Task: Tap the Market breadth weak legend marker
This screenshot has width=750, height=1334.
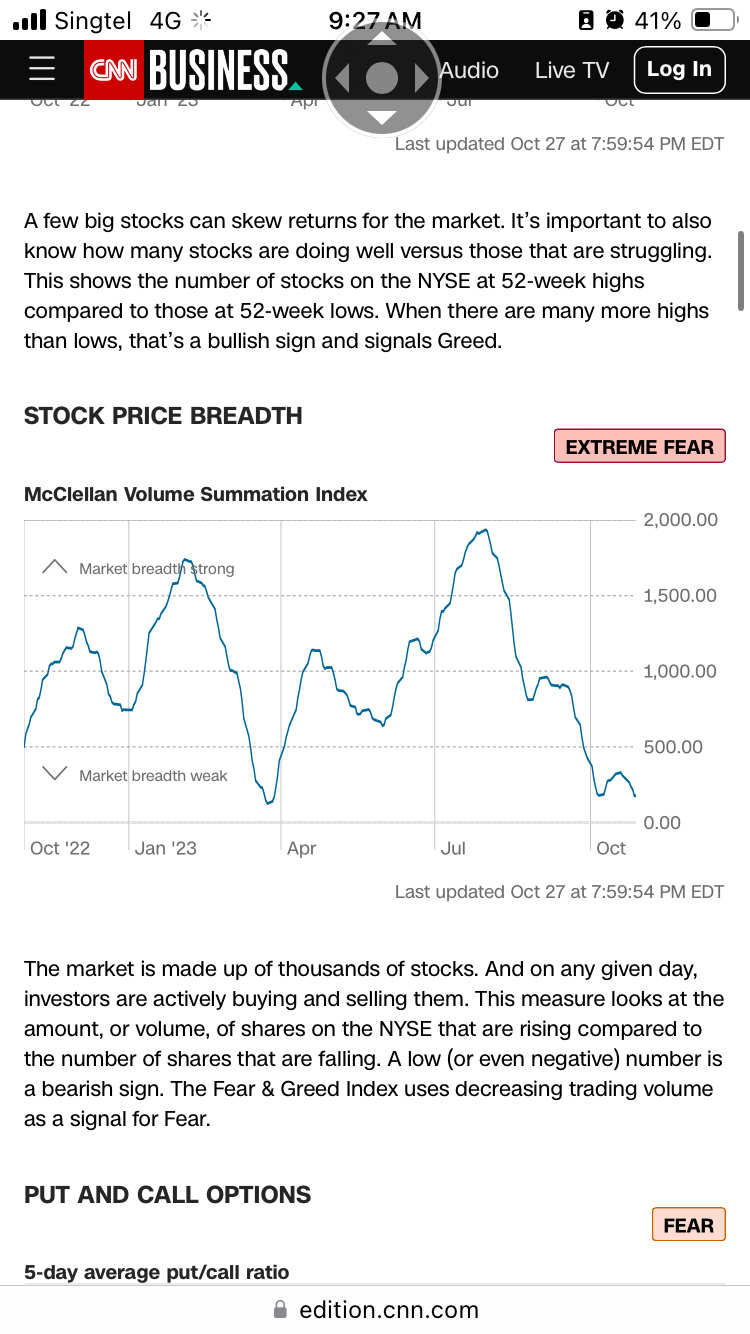Action: (x=54, y=773)
